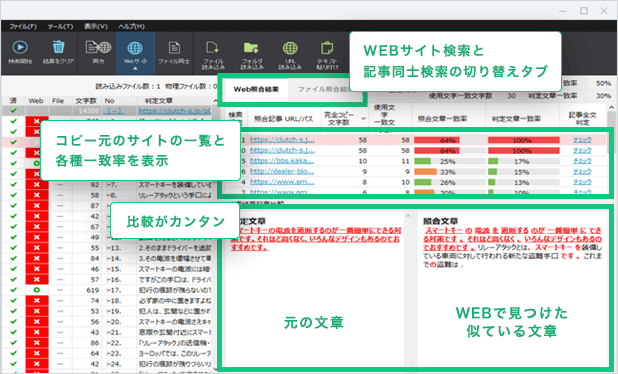The height and width of the screenshot is (374, 618).
Task: Click the results table scrollbar up arrow
Action: pos(611,107)
